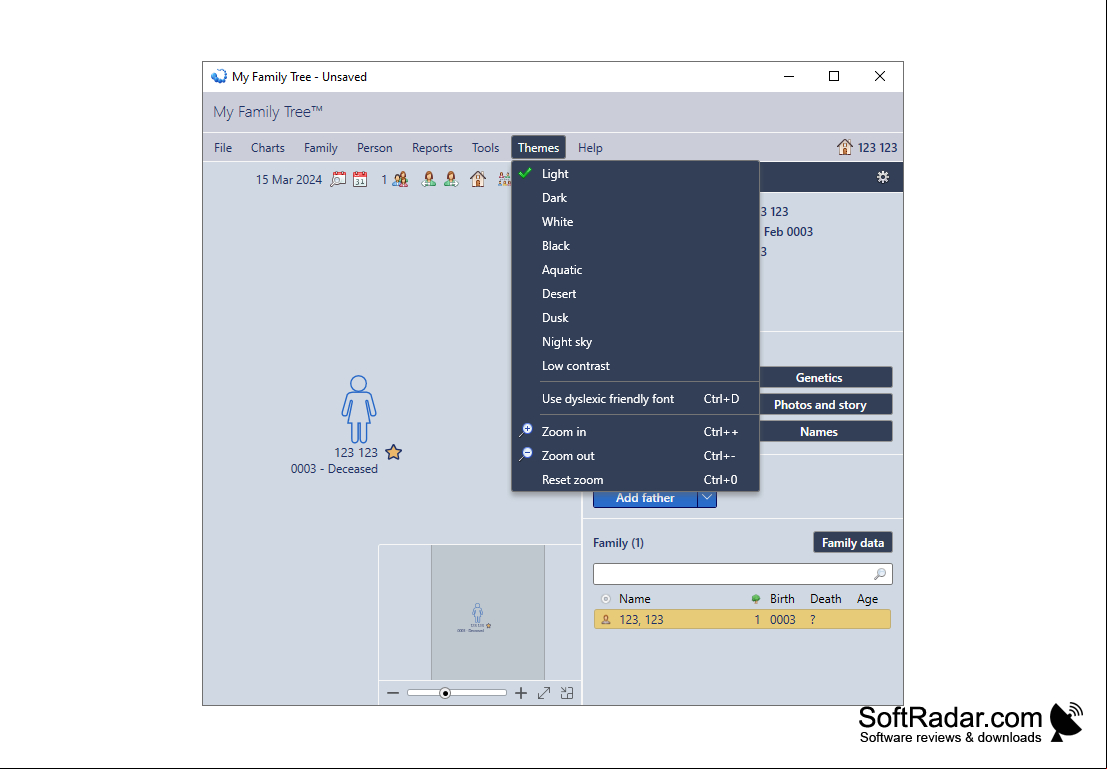Click the zoom slider handle
The image size is (1107, 769).
click(x=445, y=693)
